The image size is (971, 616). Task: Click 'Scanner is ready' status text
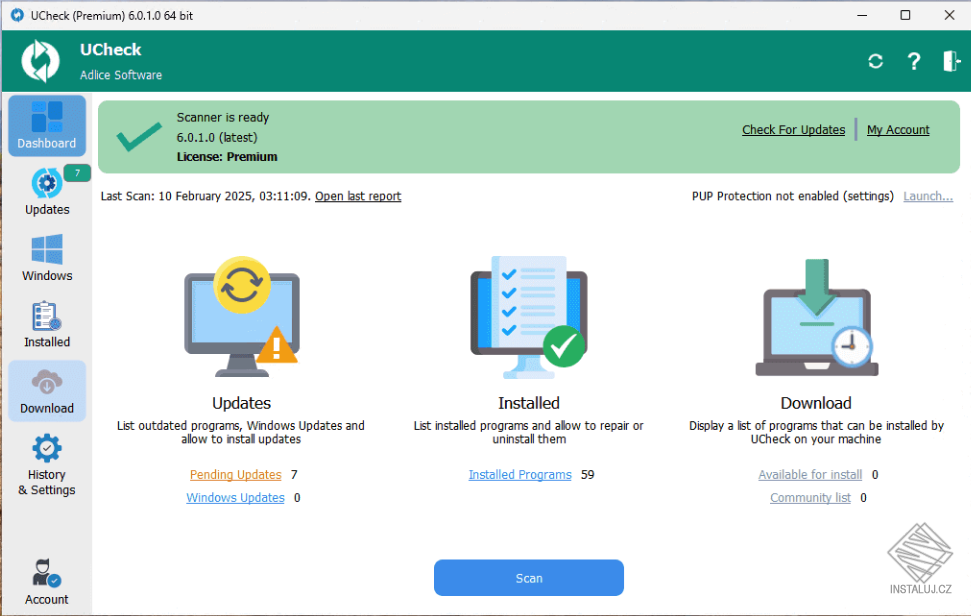point(223,117)
